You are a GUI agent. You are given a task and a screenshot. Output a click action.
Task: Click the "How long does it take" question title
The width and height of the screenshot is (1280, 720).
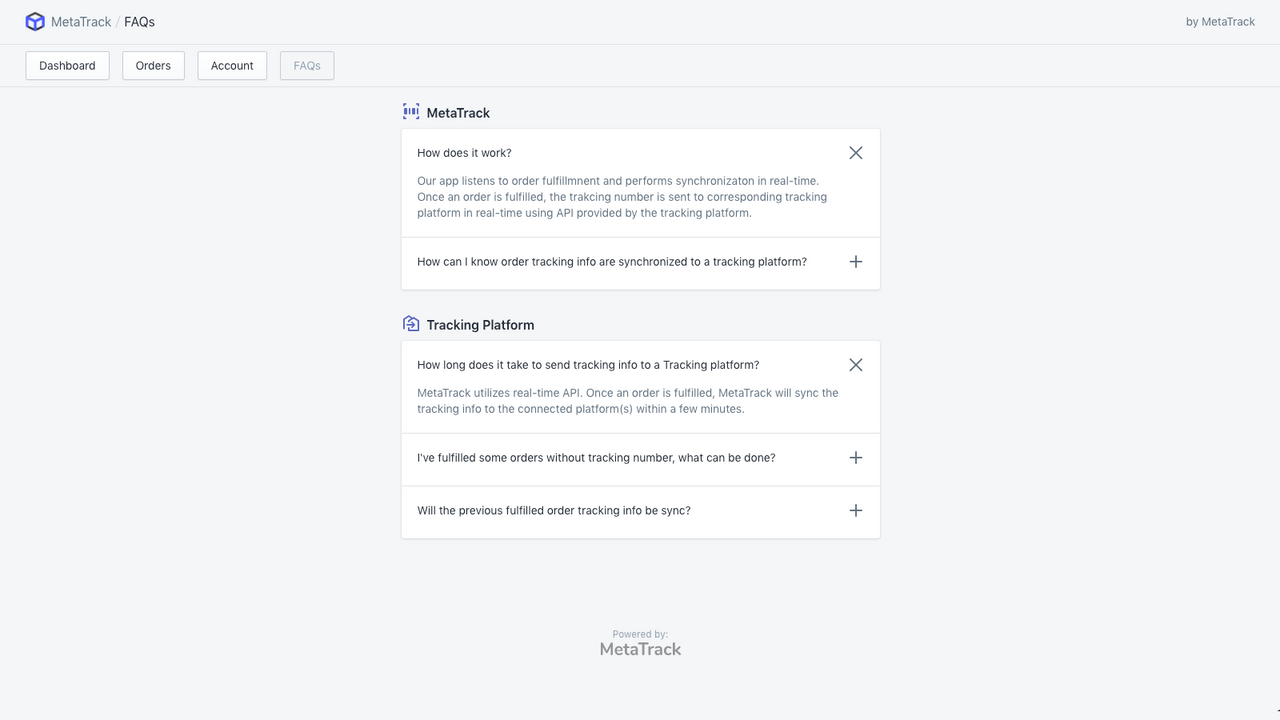588,365
